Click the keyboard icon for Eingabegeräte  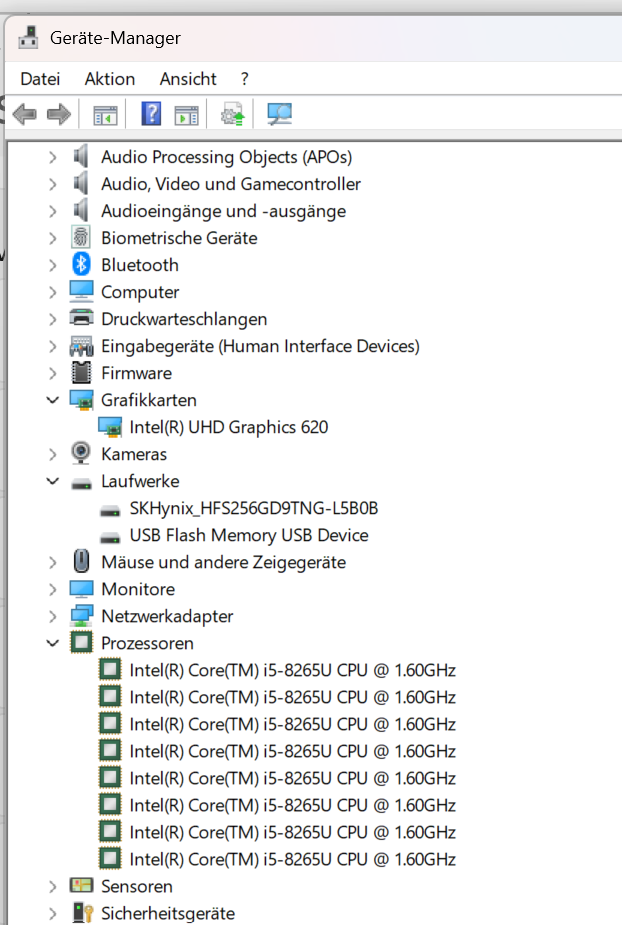click(x=81, y=346)
